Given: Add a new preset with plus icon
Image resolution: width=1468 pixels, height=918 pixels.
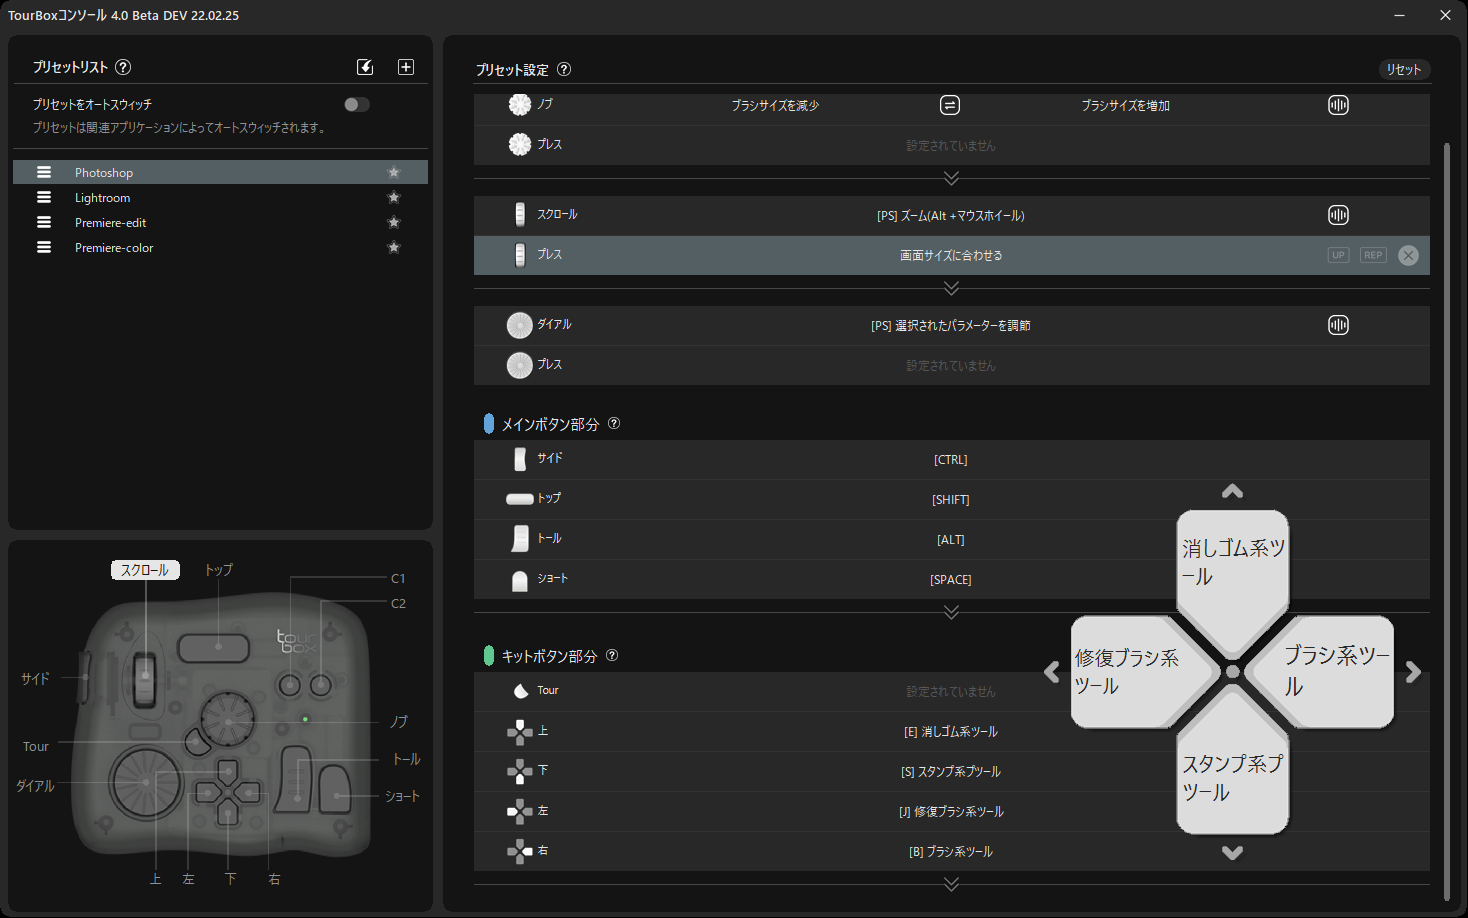Looking at the screenshot, I should click(x=406, y=67).
